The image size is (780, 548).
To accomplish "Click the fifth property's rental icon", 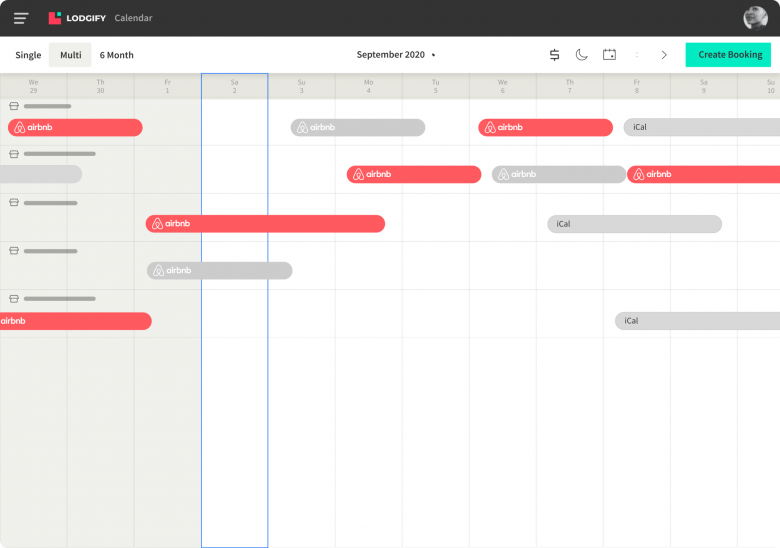I will click(x=14, y=298).
